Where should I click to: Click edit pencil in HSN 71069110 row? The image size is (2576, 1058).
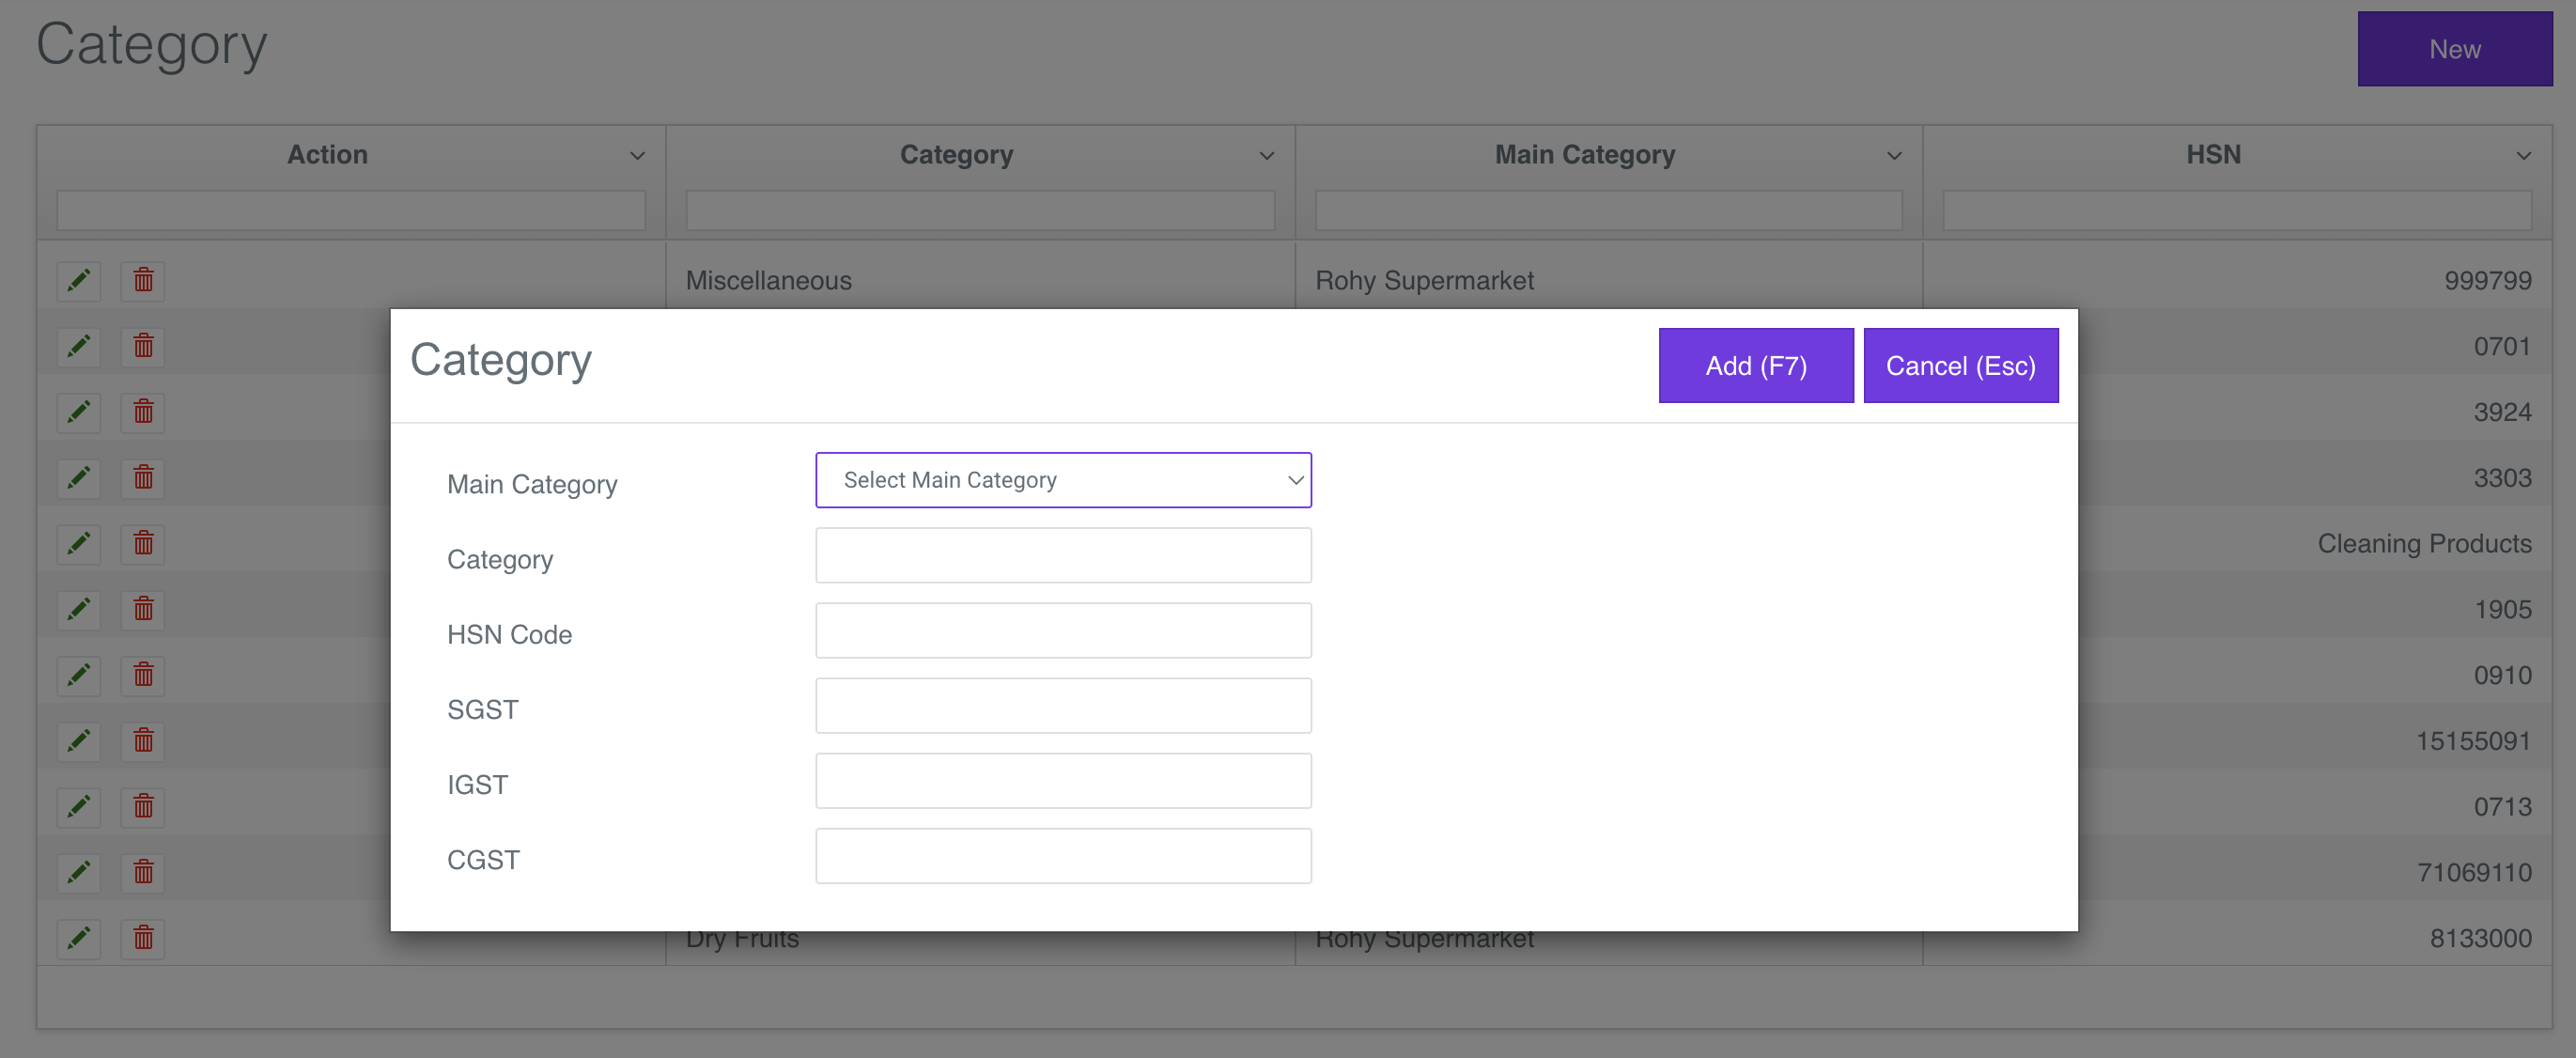(79, 872)
